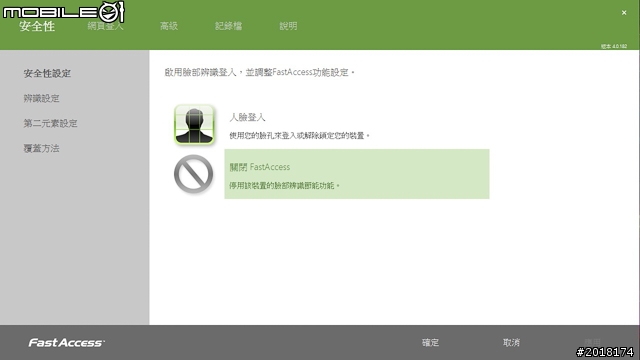Open the 說明 tab
The width and height of the screenshot is (640, 360).
click(288, 26)
